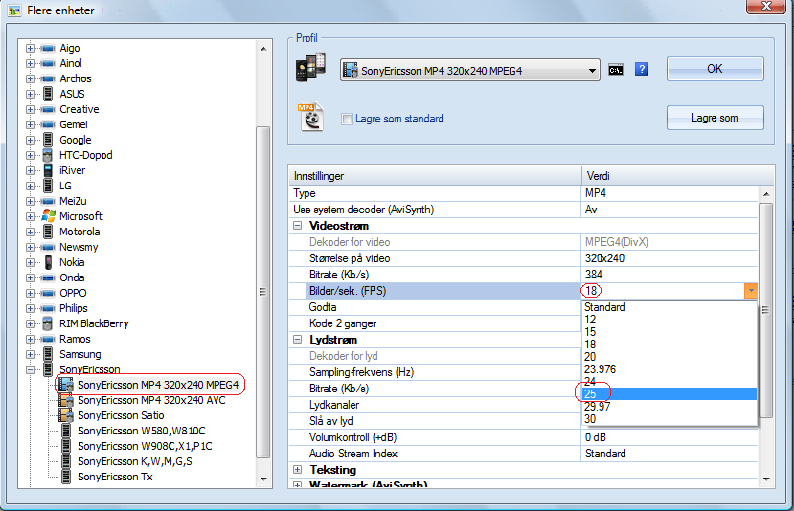Click the SonyEricsson W908C,X1,P1C phone icon

click(x=66, y=446)
